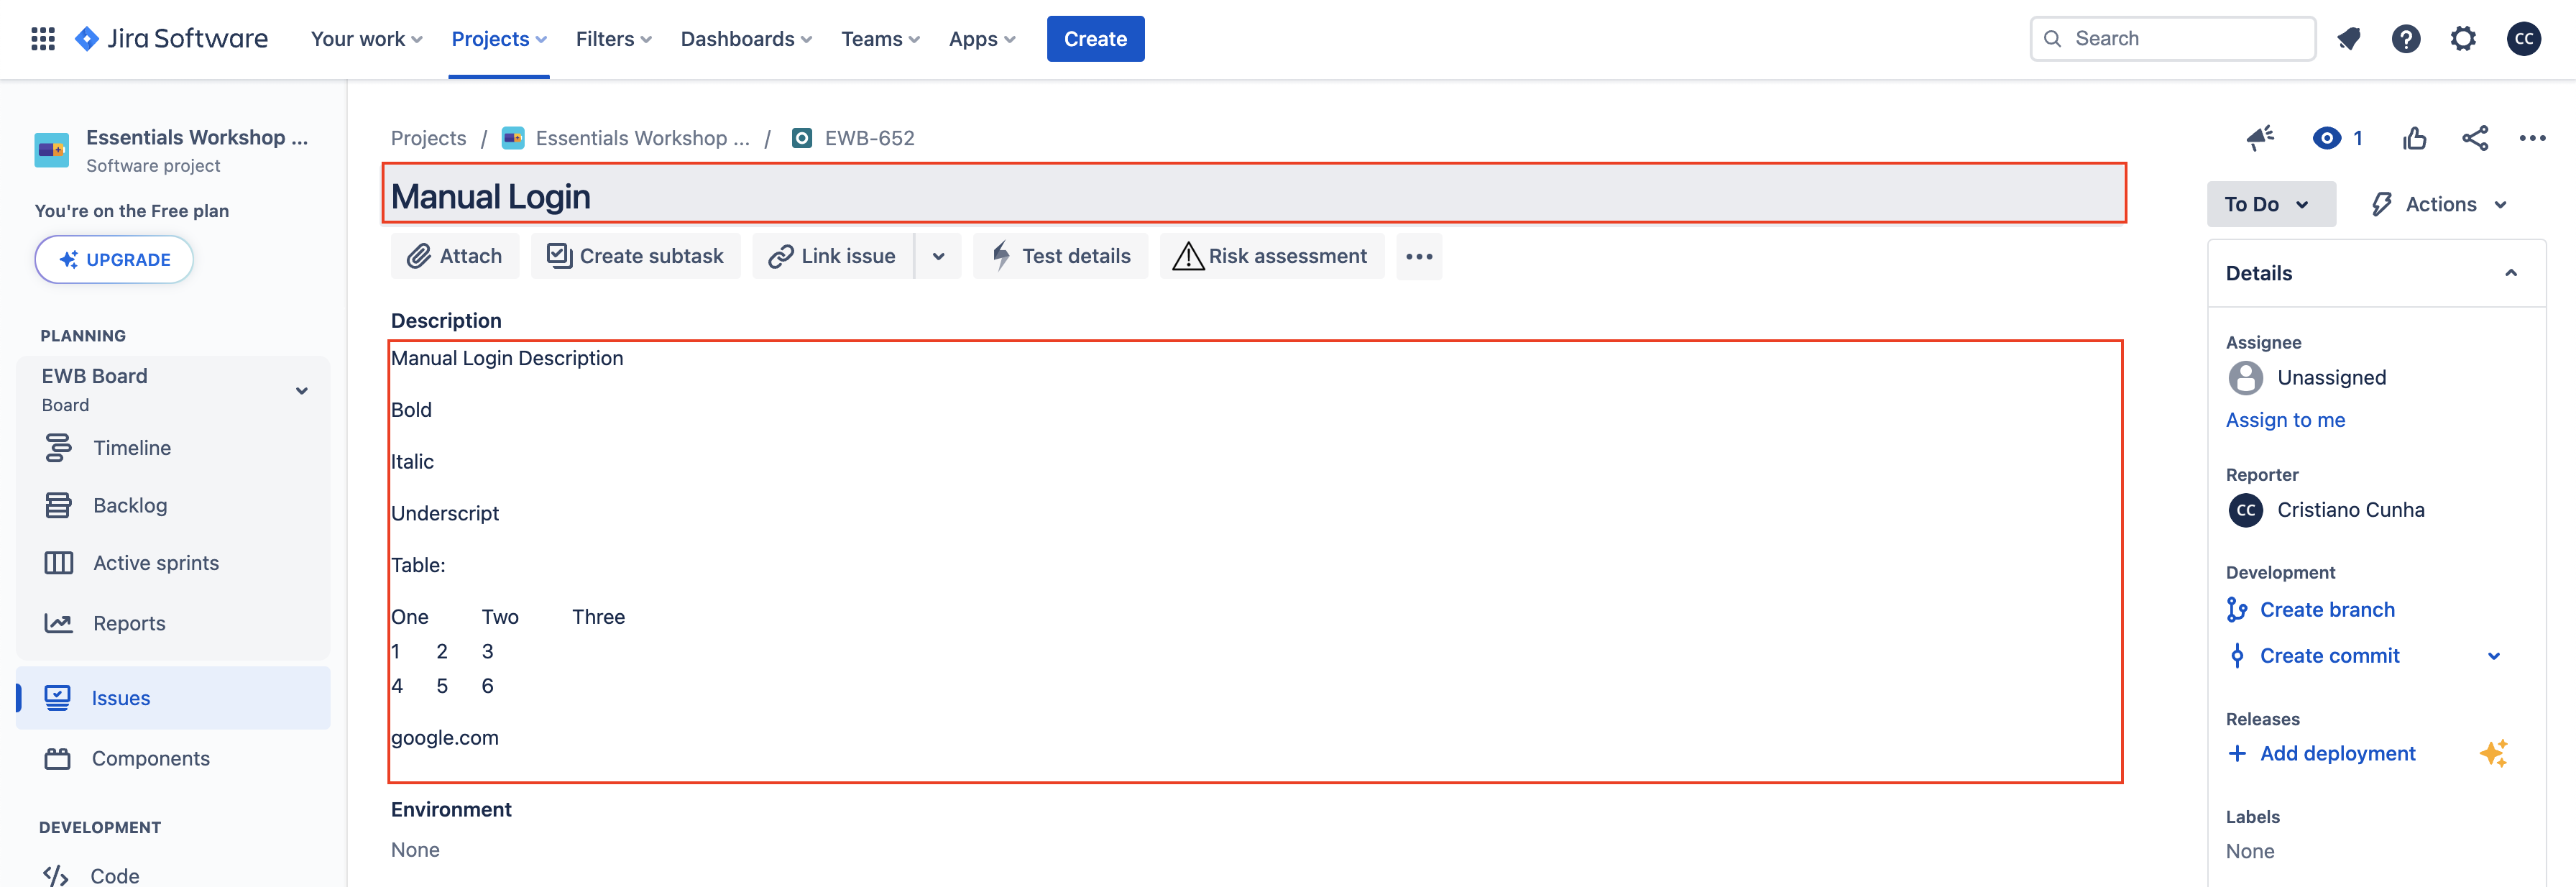Click Create commit link
The image size is (2576, 887).
pyautogui.click(x=2329, y=656)
